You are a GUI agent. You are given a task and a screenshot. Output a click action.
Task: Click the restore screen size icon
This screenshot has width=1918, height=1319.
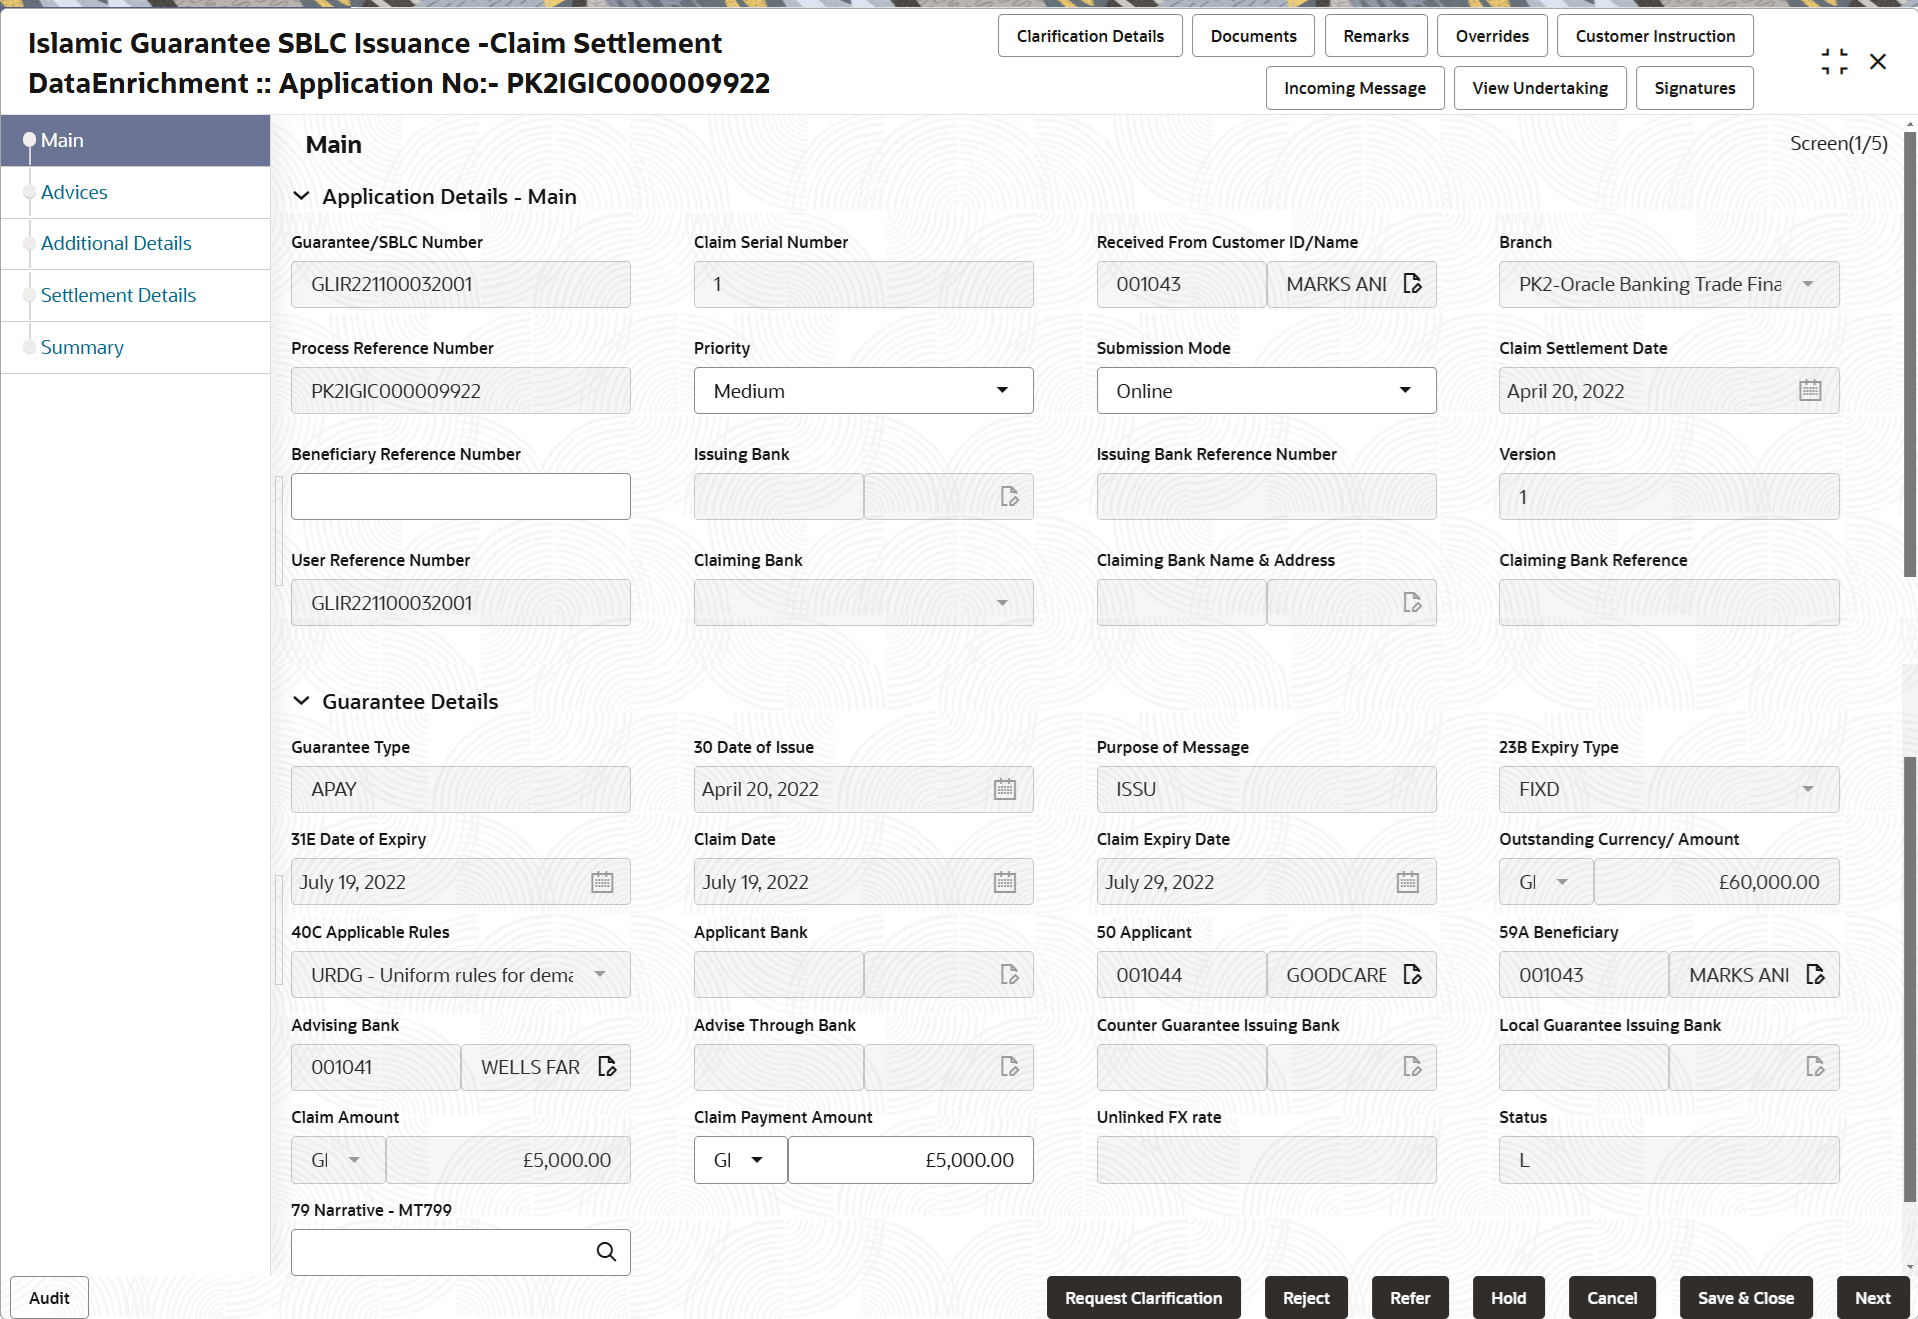point(1834,62)
